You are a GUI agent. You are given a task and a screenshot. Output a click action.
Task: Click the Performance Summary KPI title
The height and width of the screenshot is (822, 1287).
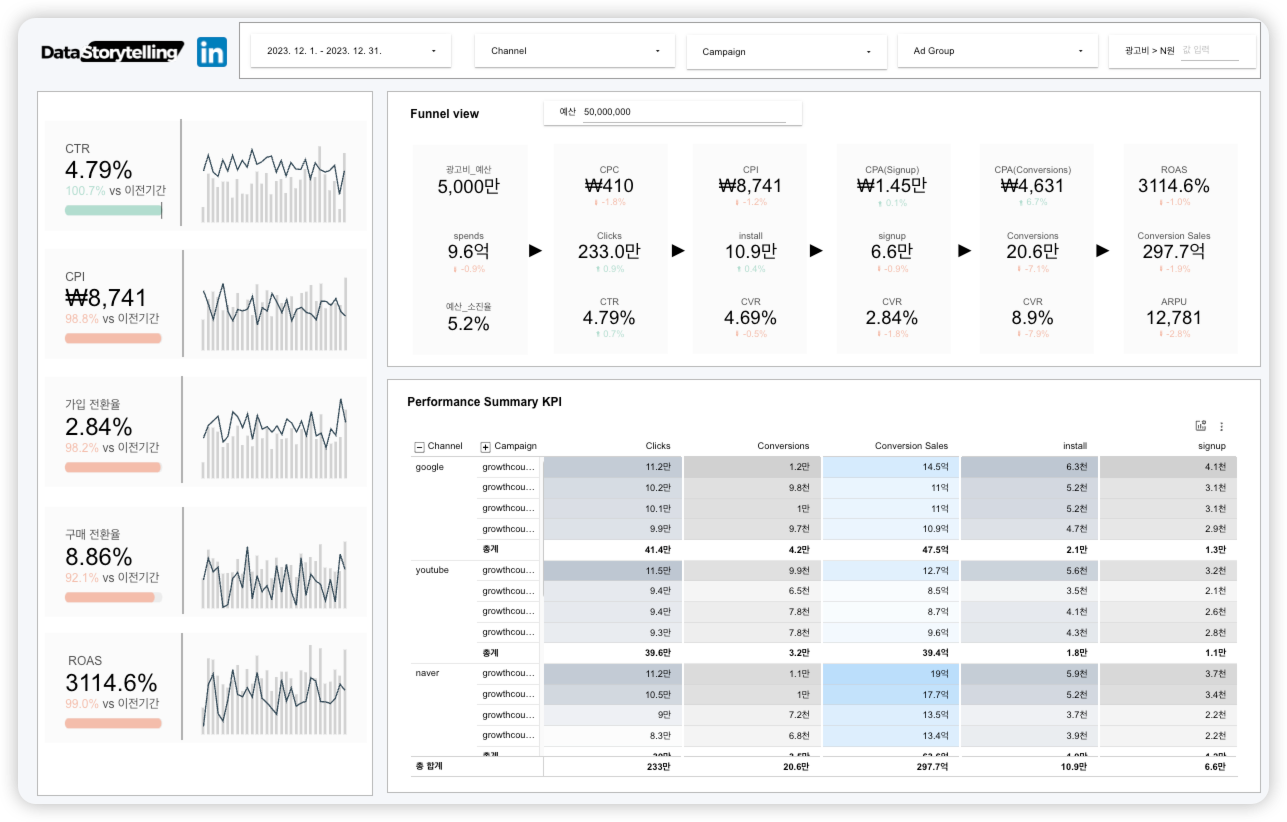tap(484, 402)
